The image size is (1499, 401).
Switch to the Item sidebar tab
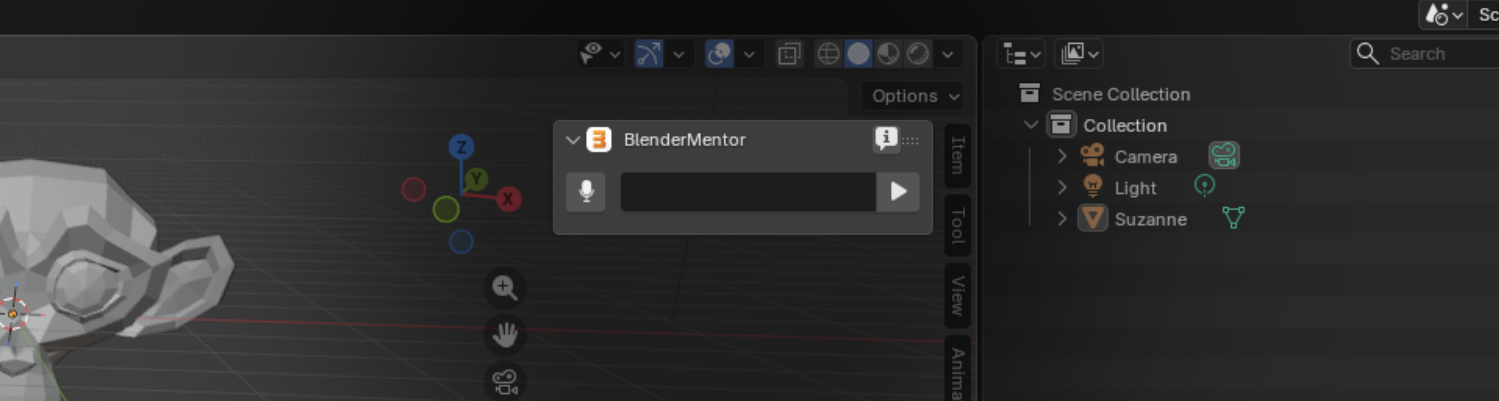tap(957, 155)
